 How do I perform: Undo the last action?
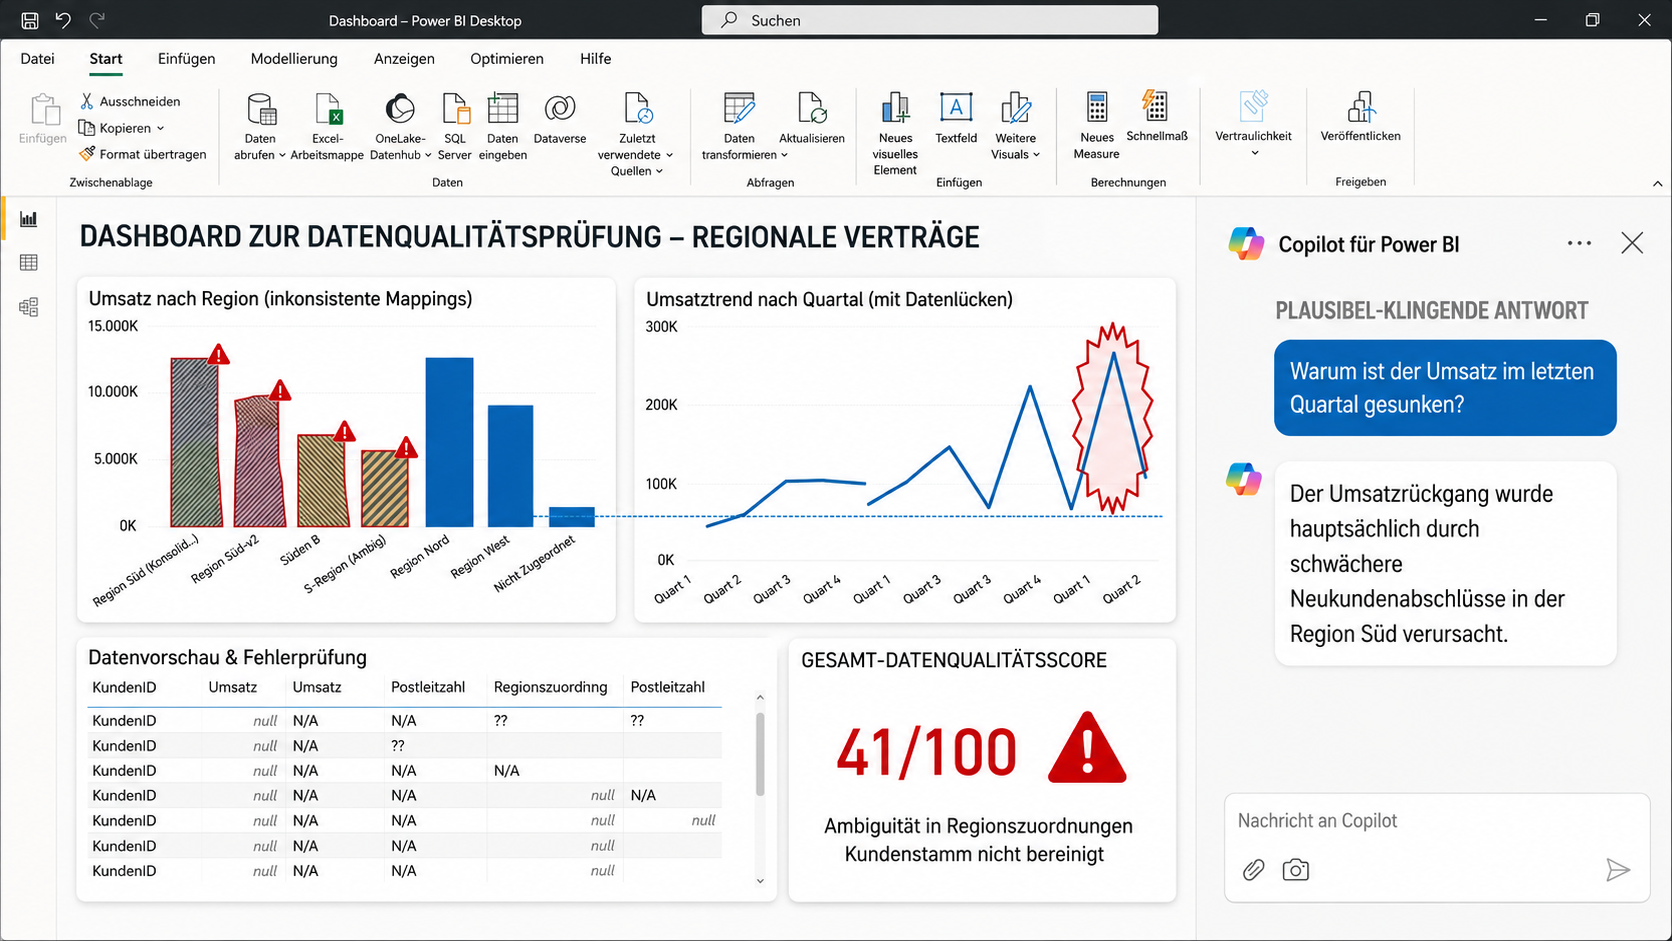click(x=63, y=20)
